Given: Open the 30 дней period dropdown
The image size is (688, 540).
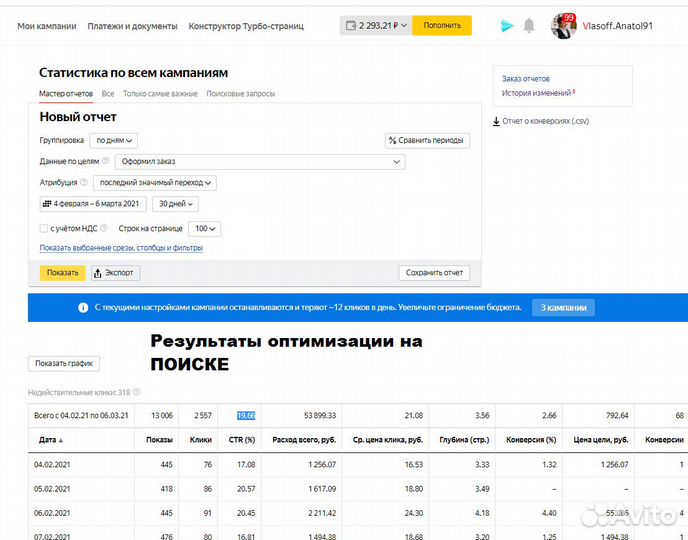Looking at the screenshot, I should [176, 204].
